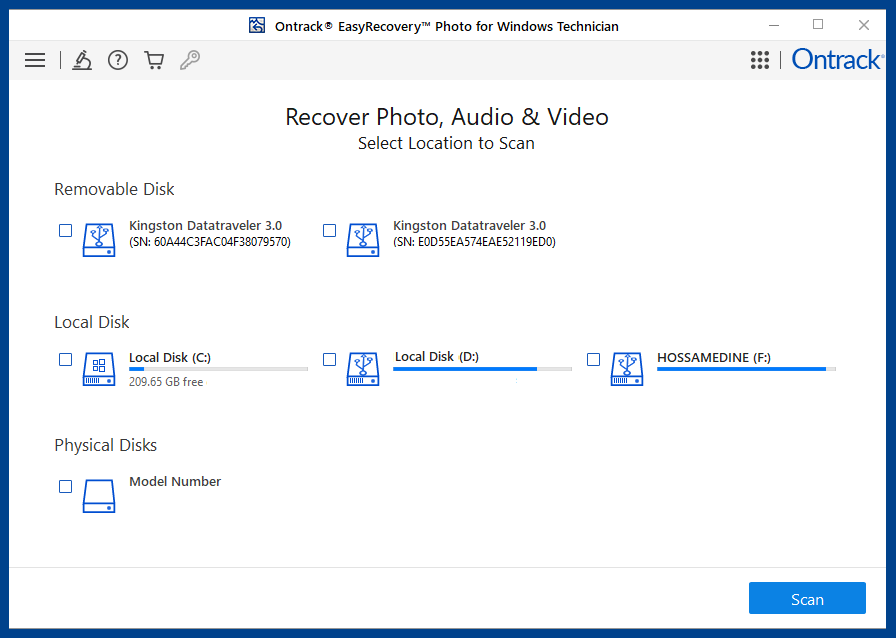
Task: Check Kingston Datatraveler SN E0D55EA574EAE52119ED0 checkbox
Action: (x=330, y=230)
